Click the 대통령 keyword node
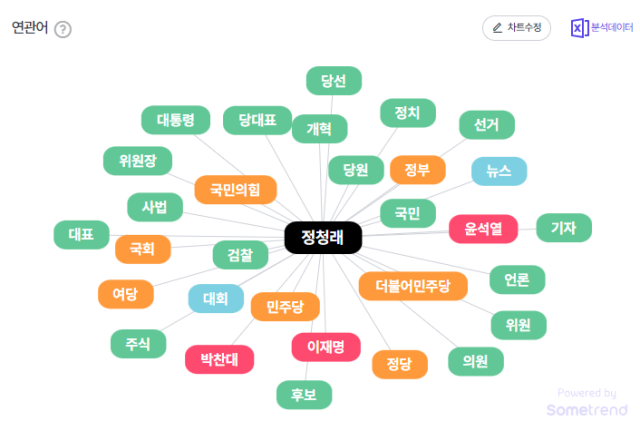This screenshot has height=431, width=640. click(176, 120)
